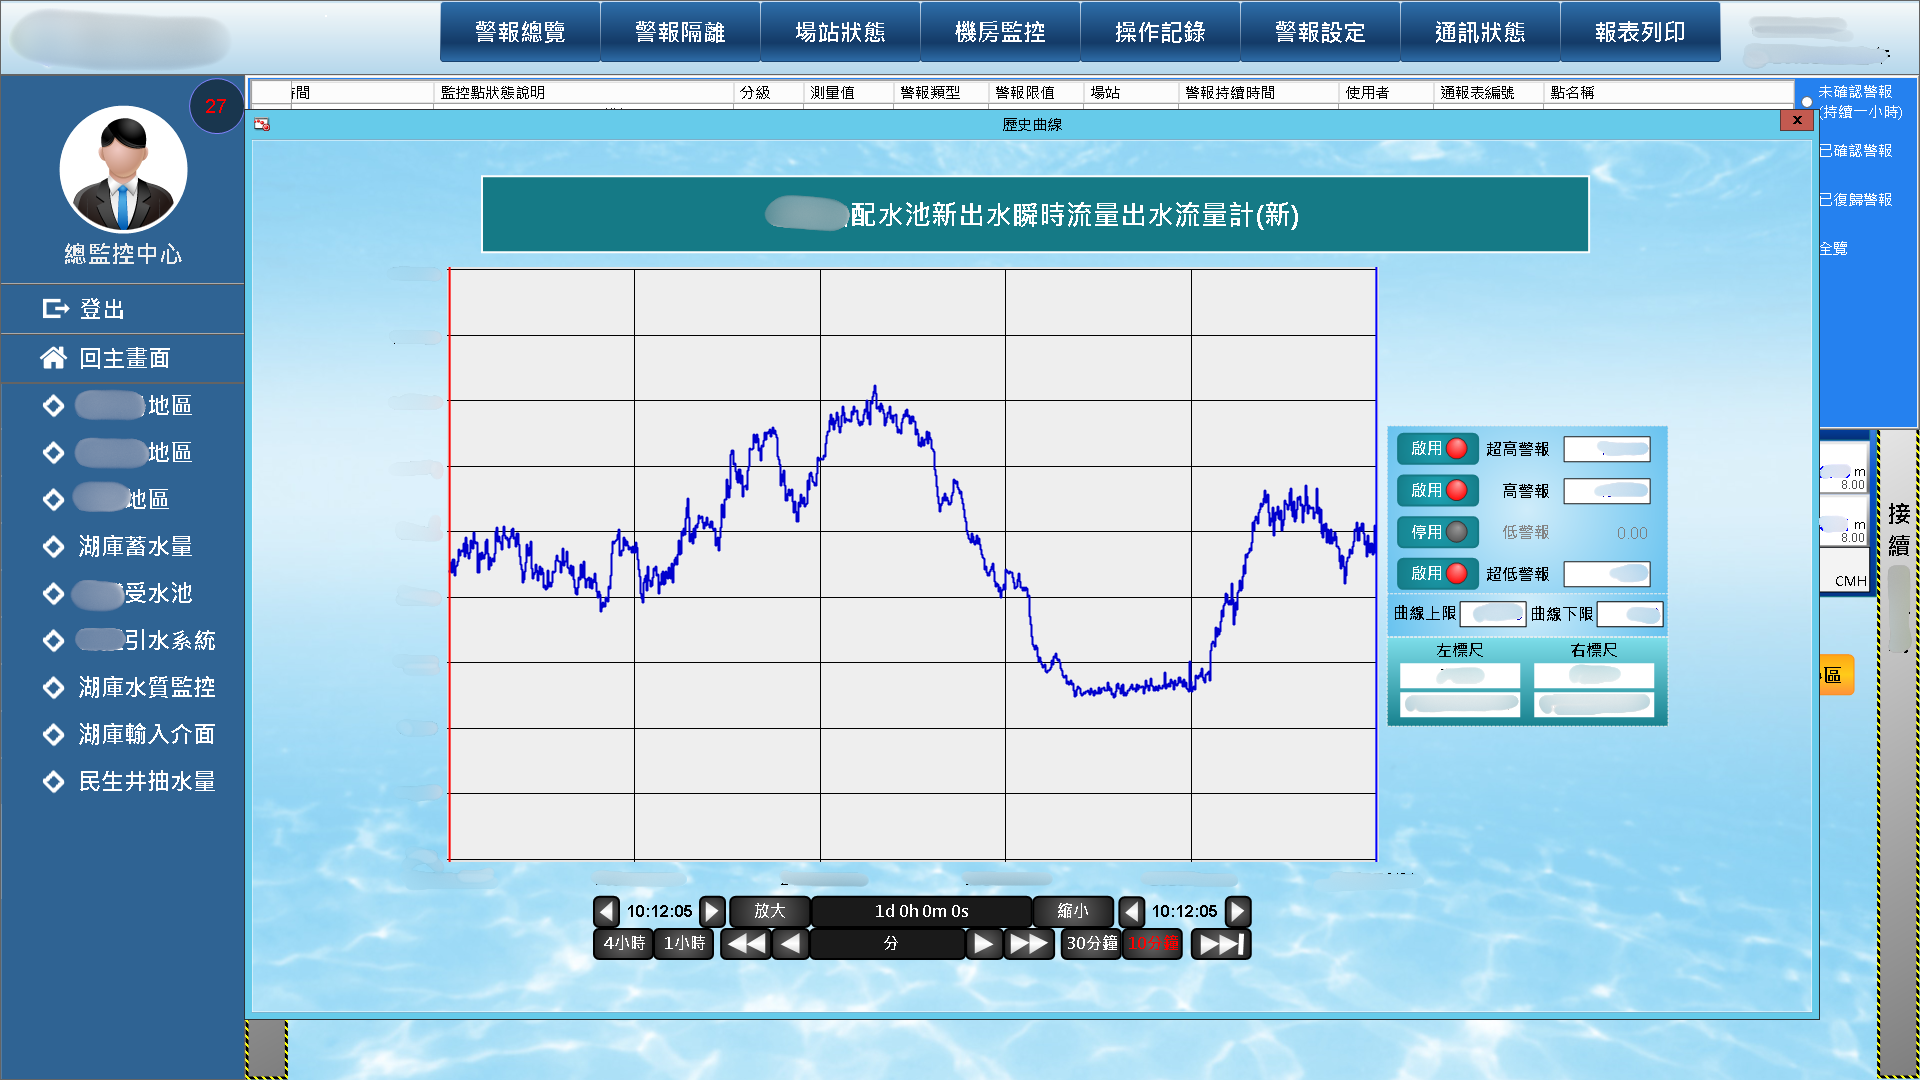Click the user avatar picture
The width and height of the screenshot is (1920, 1080).
point(123,170)
